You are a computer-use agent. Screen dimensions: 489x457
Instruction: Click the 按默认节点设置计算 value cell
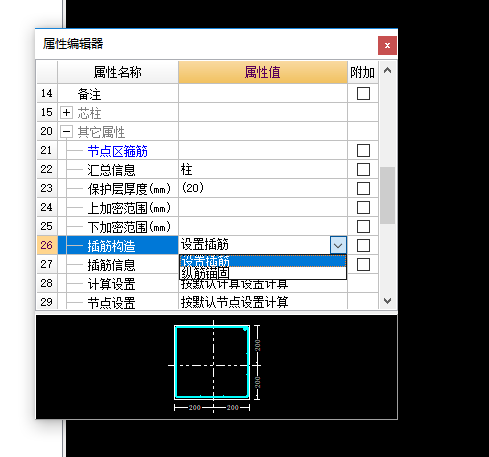263,302
